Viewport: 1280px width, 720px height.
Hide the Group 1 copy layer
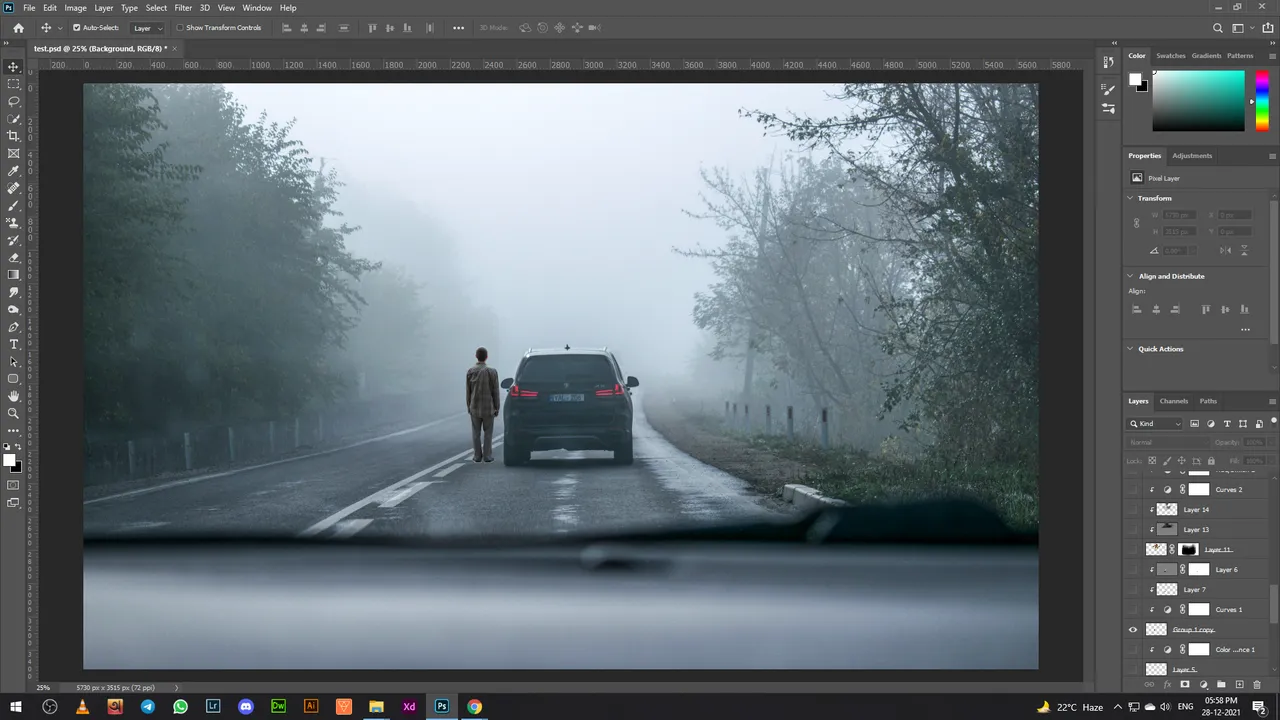1133,630
